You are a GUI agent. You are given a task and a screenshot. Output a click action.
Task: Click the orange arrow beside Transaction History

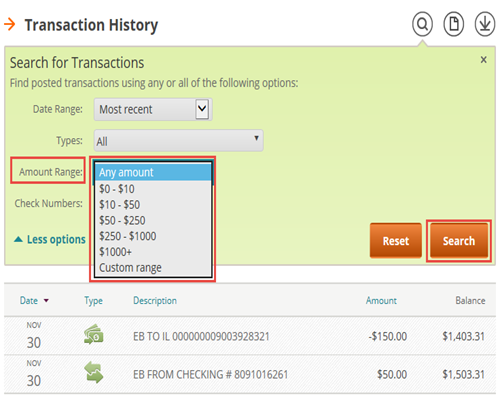[10, 24]
